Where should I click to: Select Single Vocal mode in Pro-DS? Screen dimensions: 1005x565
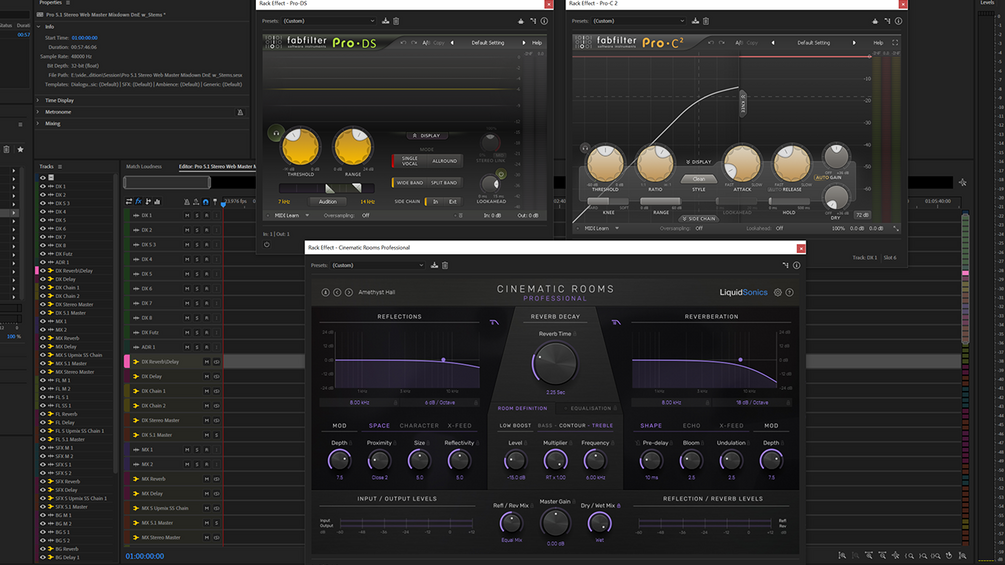(410, 161)
